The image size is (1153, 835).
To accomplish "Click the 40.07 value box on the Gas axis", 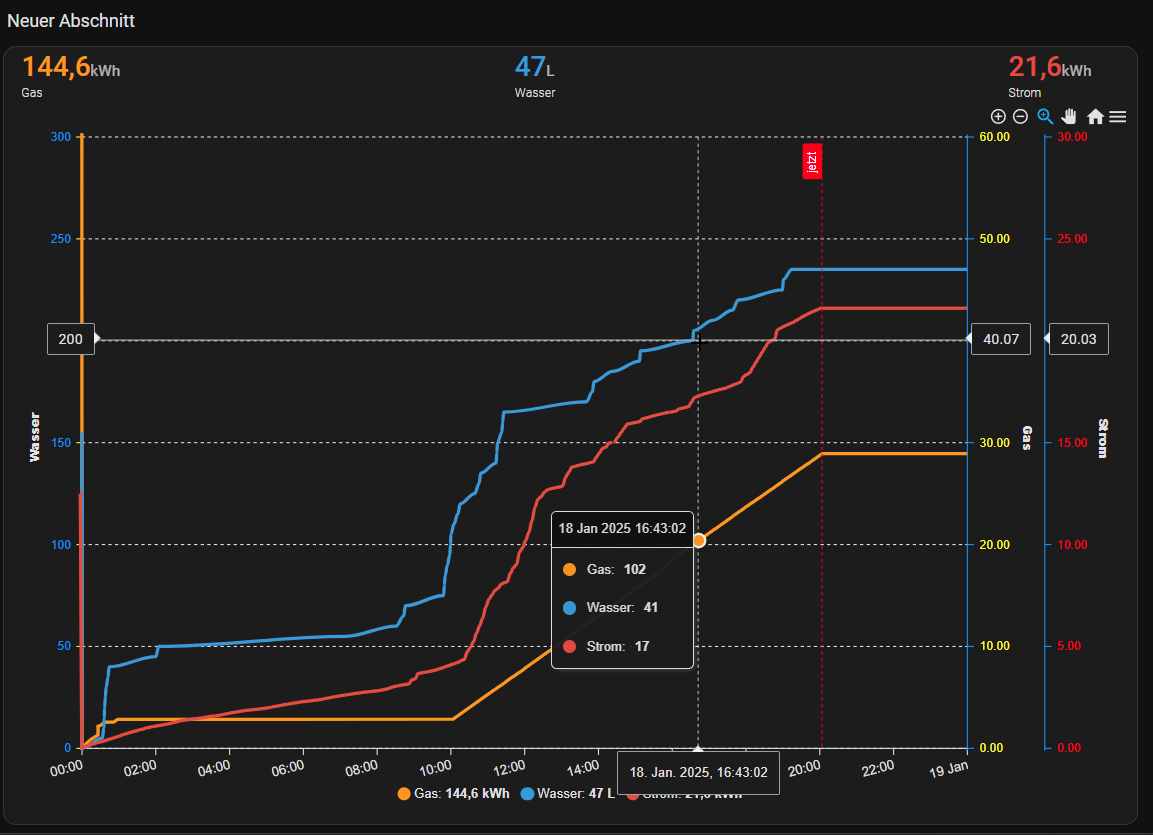I will [1000, 339].
